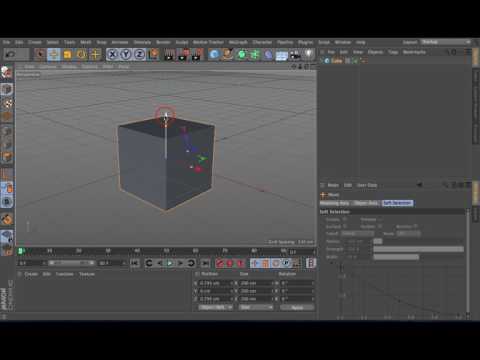Toggle the X axis lock
The width and height of the screenshot is (480, 360).
point(113,54)
